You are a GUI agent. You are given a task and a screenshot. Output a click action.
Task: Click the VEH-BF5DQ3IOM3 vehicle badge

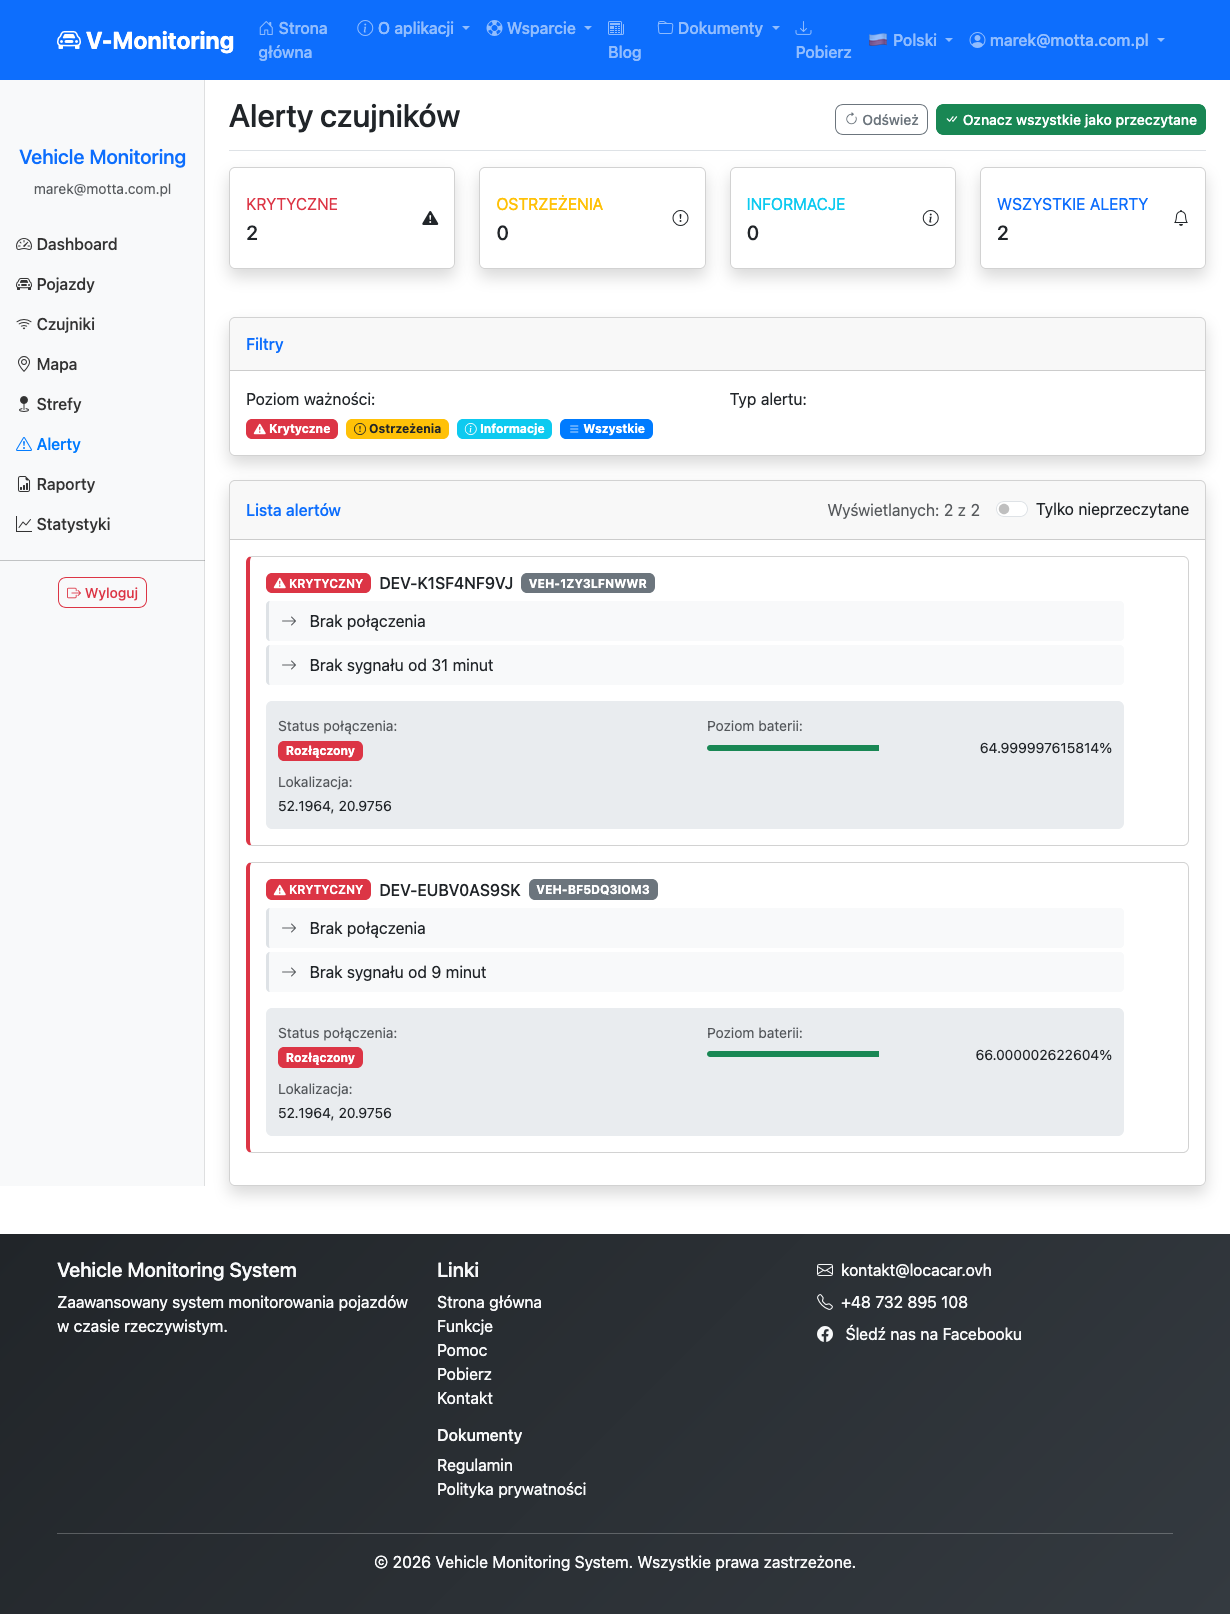coord(593,890)
